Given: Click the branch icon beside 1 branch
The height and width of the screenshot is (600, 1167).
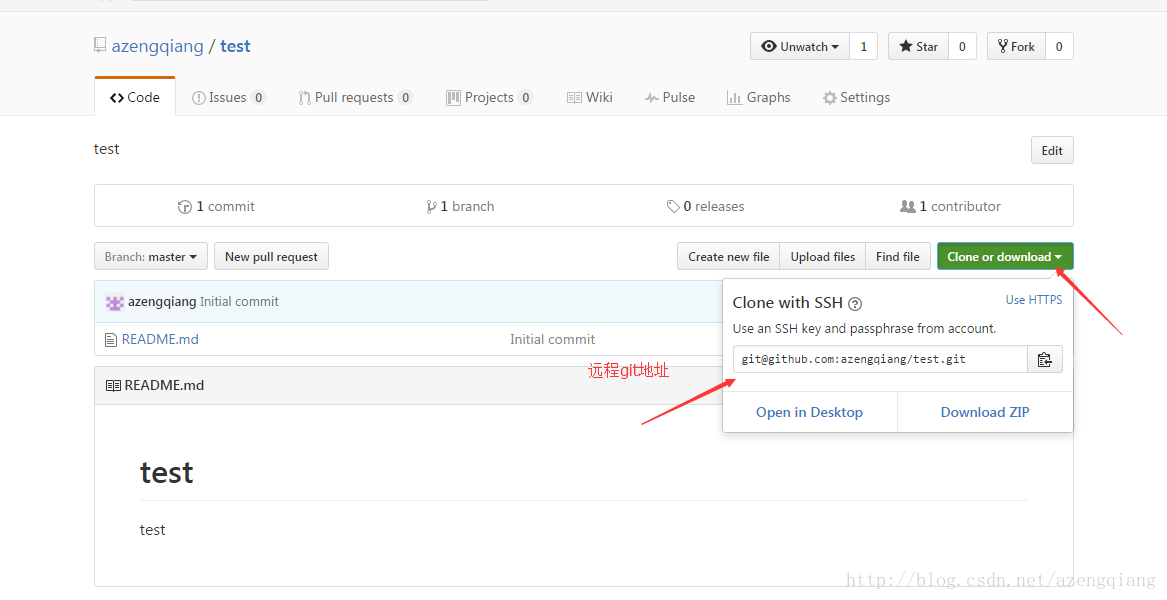Looking at the screenshot, I should [431, 207].
